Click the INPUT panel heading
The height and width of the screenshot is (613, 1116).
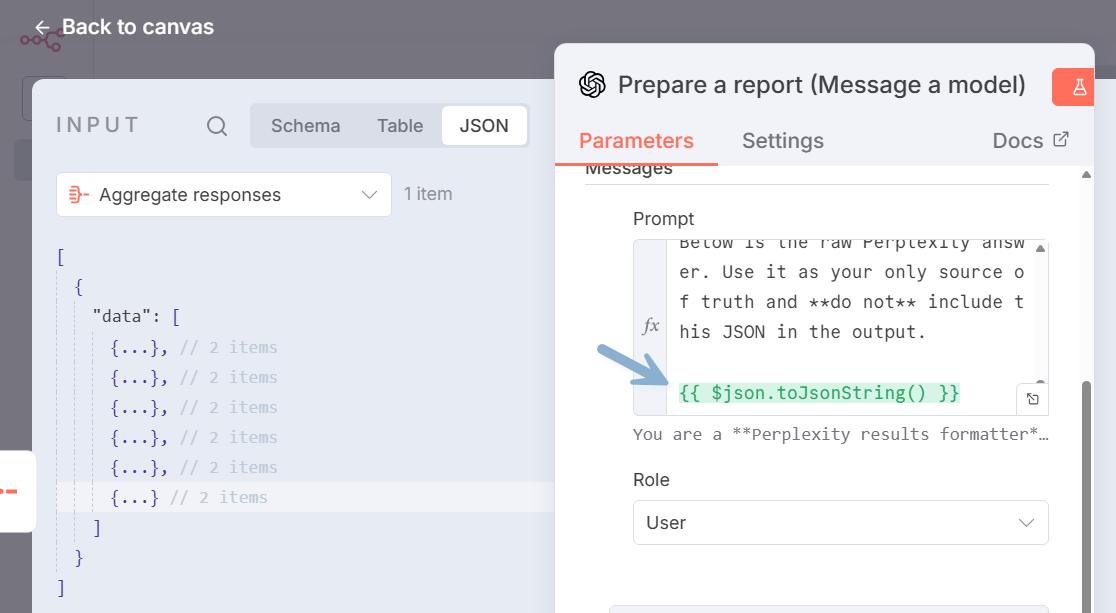click(x=98, y=125)
